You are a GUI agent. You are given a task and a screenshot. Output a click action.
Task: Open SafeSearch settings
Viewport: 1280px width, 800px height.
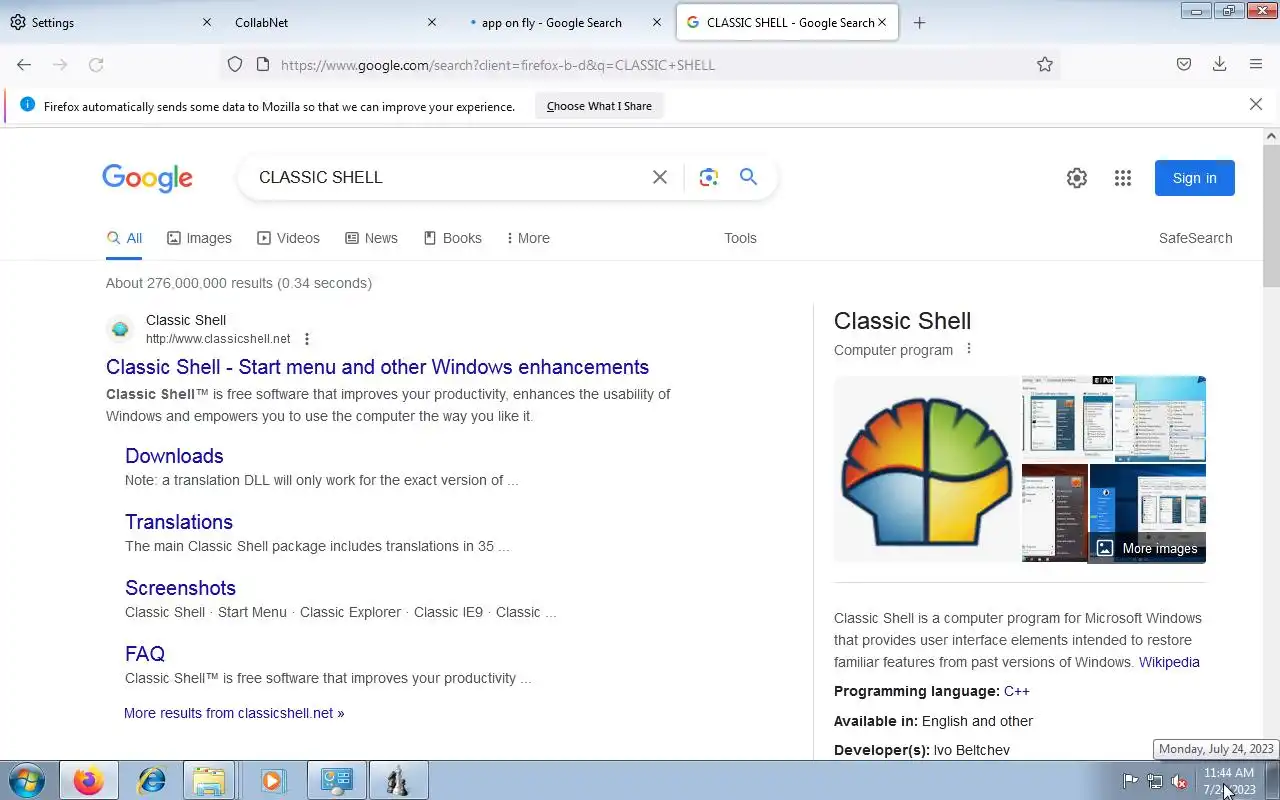coord(1196,238)
